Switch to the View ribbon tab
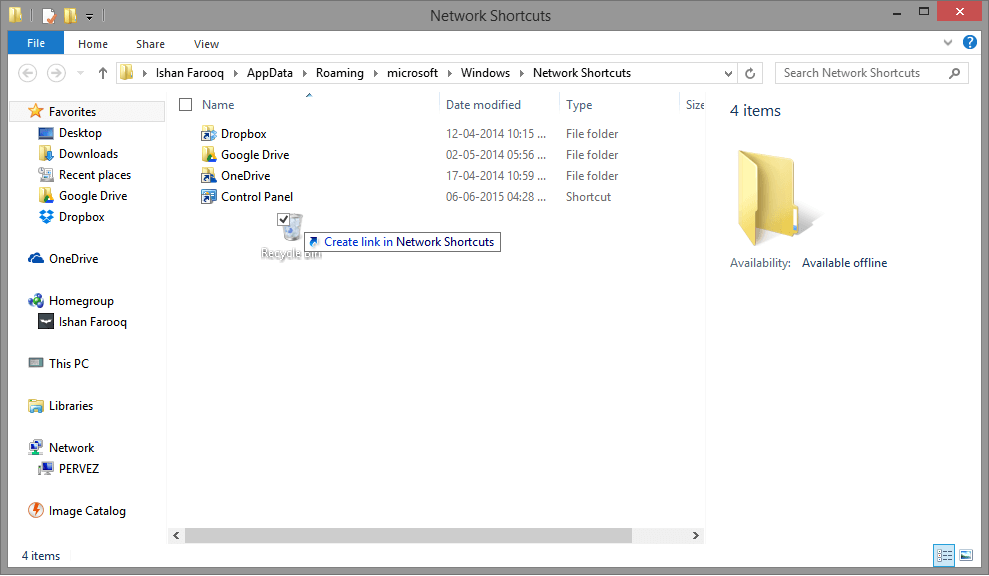 (206, 44)
